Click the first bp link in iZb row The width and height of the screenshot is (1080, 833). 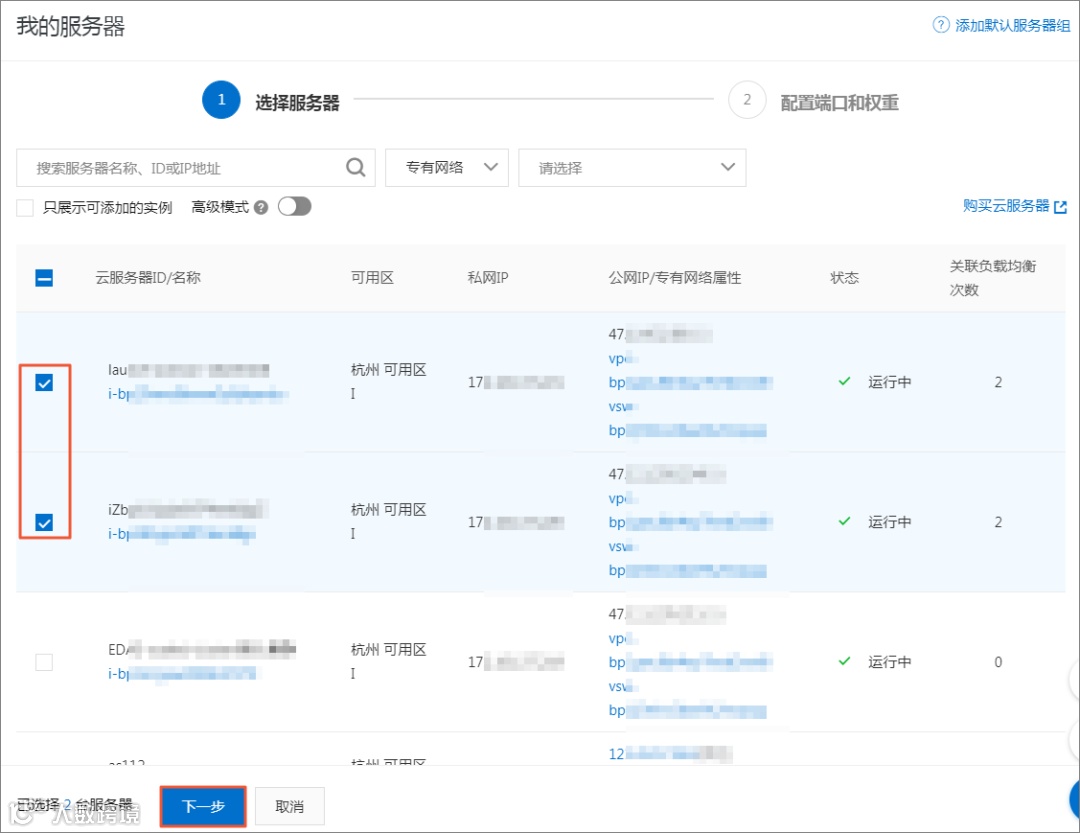point(690,522)
